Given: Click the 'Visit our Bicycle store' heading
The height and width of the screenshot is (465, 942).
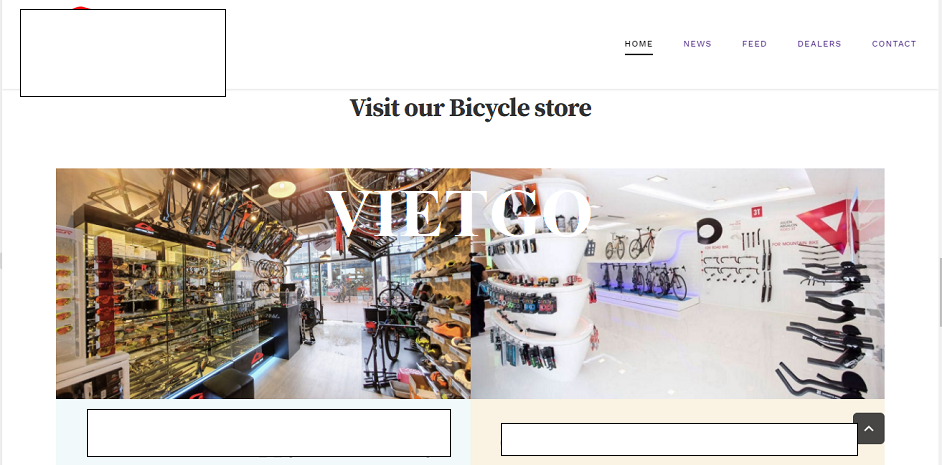Looking at the screenshot, I should [x=470, y=108].
